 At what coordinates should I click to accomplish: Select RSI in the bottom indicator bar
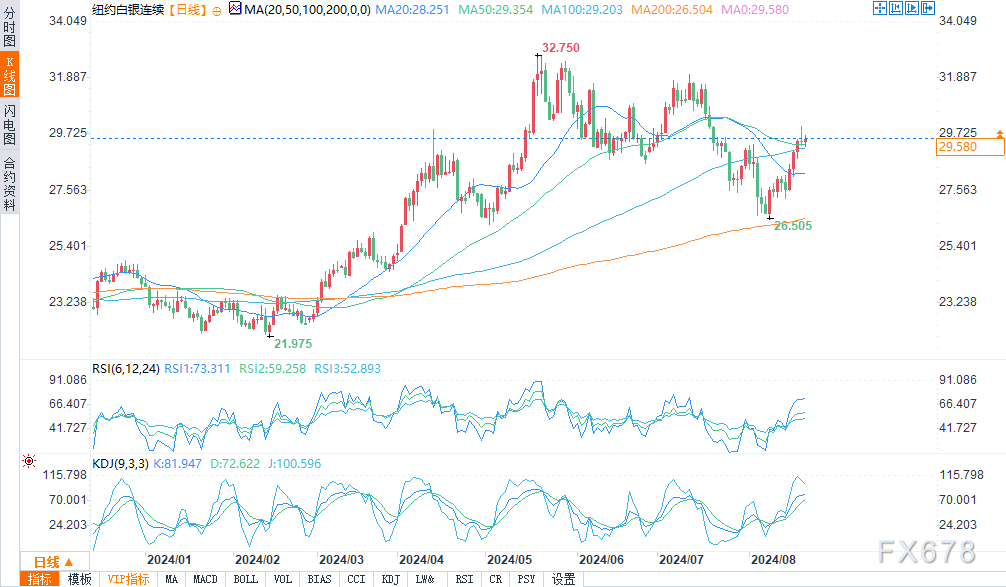pyautogui.click(x=465, y=579)
